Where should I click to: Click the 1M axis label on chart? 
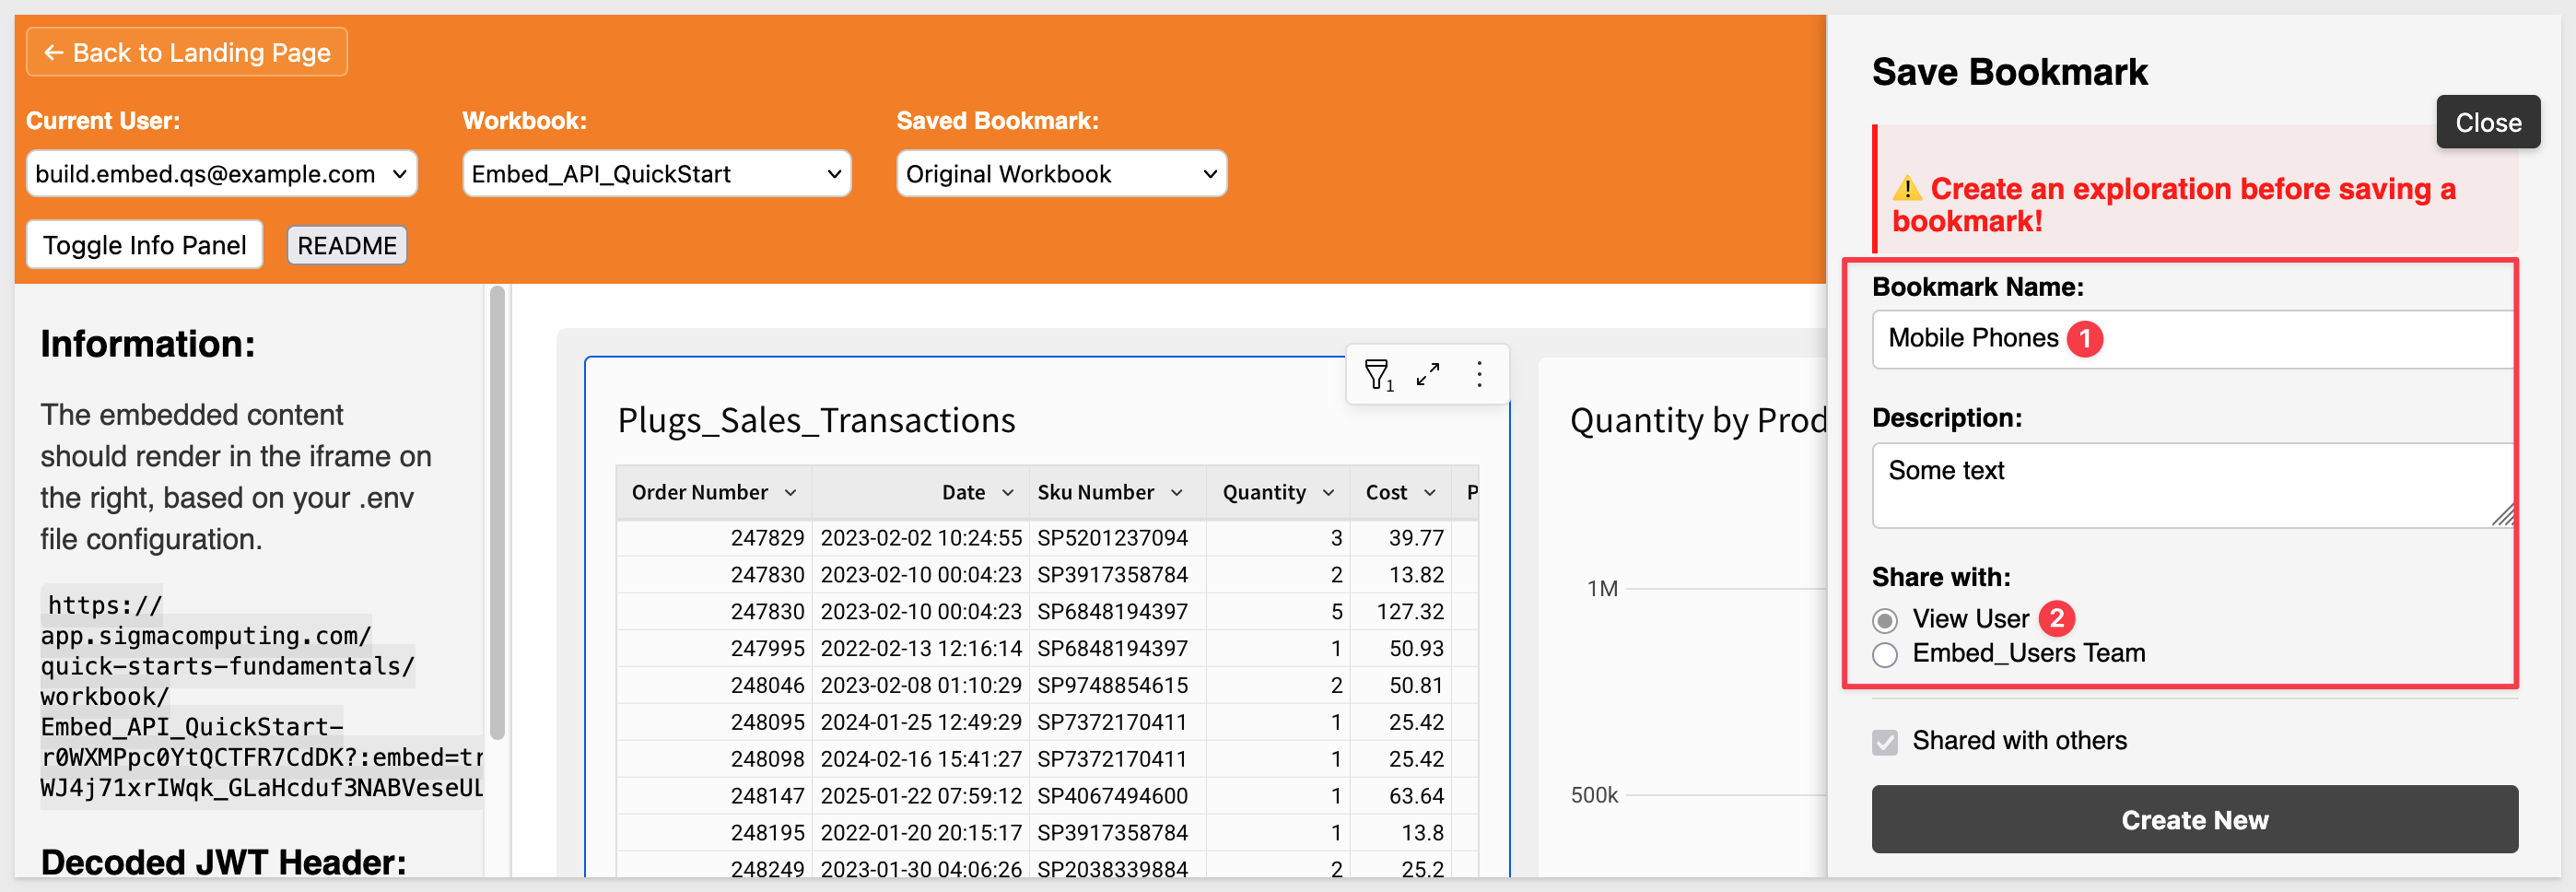[x=1602, y=589]
